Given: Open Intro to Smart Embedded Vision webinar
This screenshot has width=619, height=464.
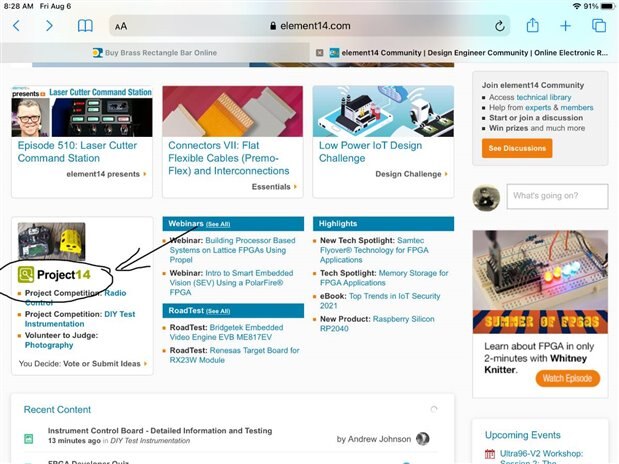Looking at the screenshot, I should (231, 283).
